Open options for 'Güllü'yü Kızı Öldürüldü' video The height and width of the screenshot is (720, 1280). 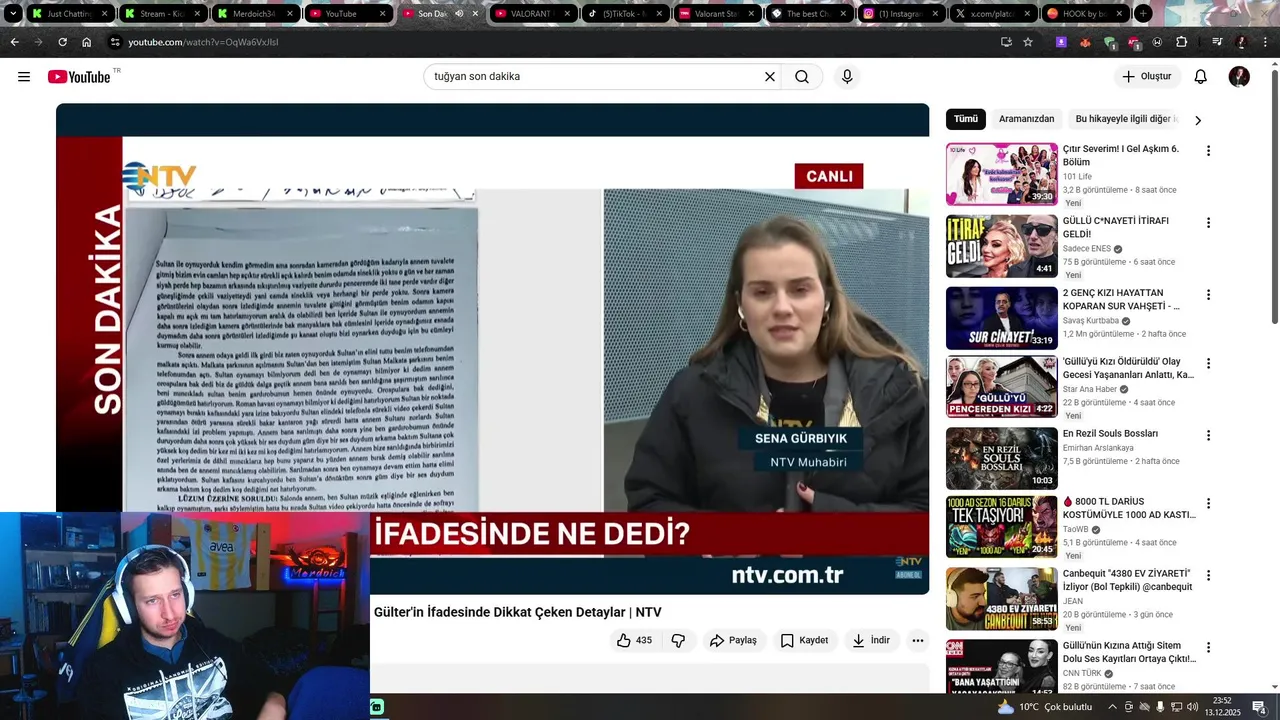[1208, 364]
